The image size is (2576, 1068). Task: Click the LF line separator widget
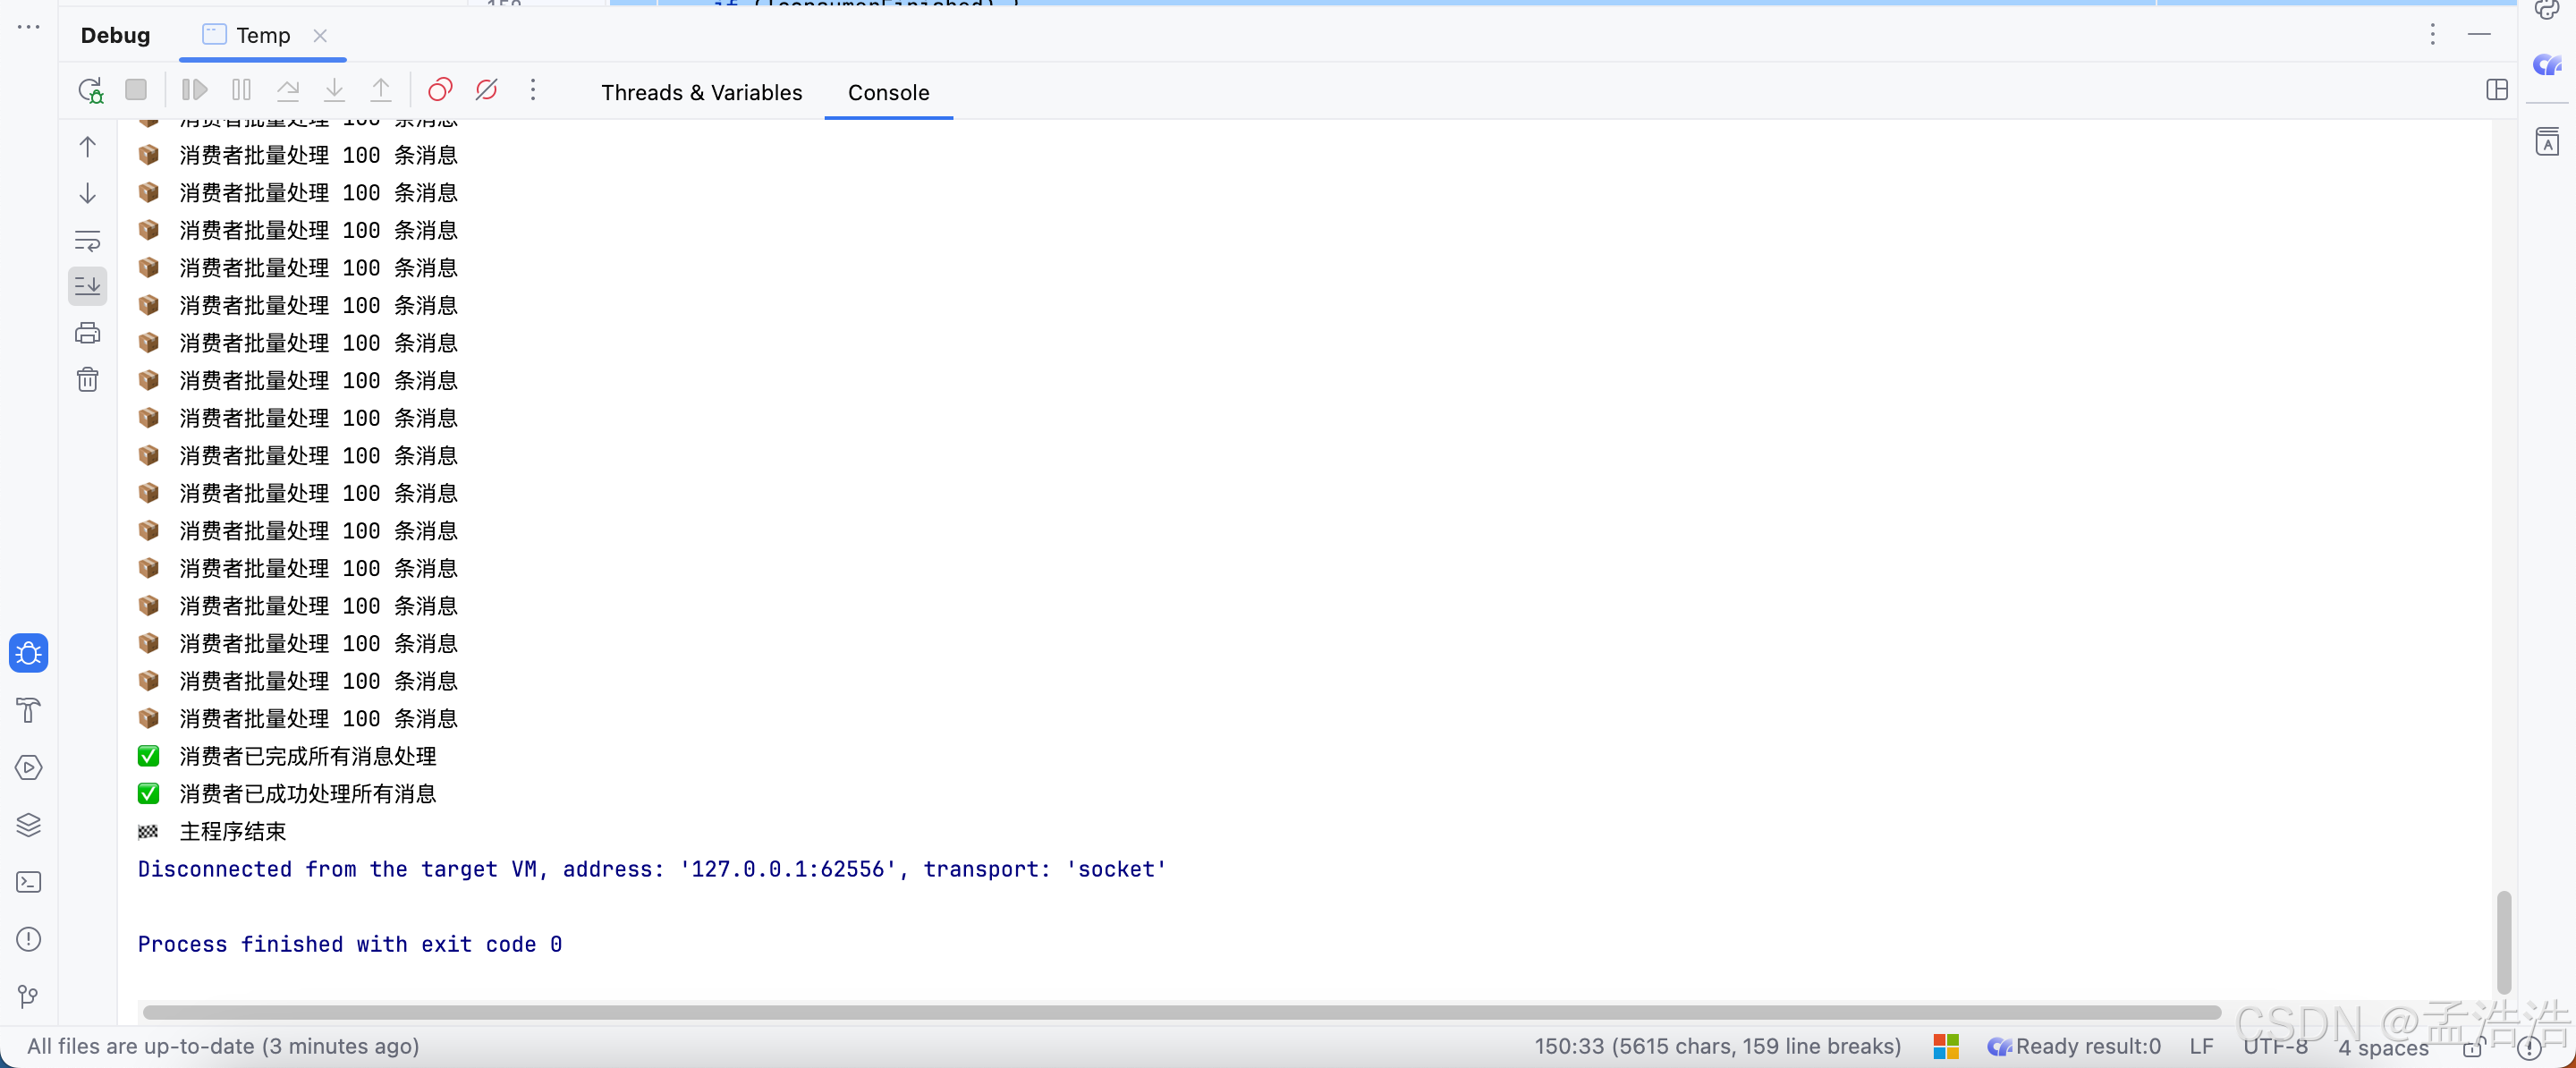(x=2200, y=1046)
